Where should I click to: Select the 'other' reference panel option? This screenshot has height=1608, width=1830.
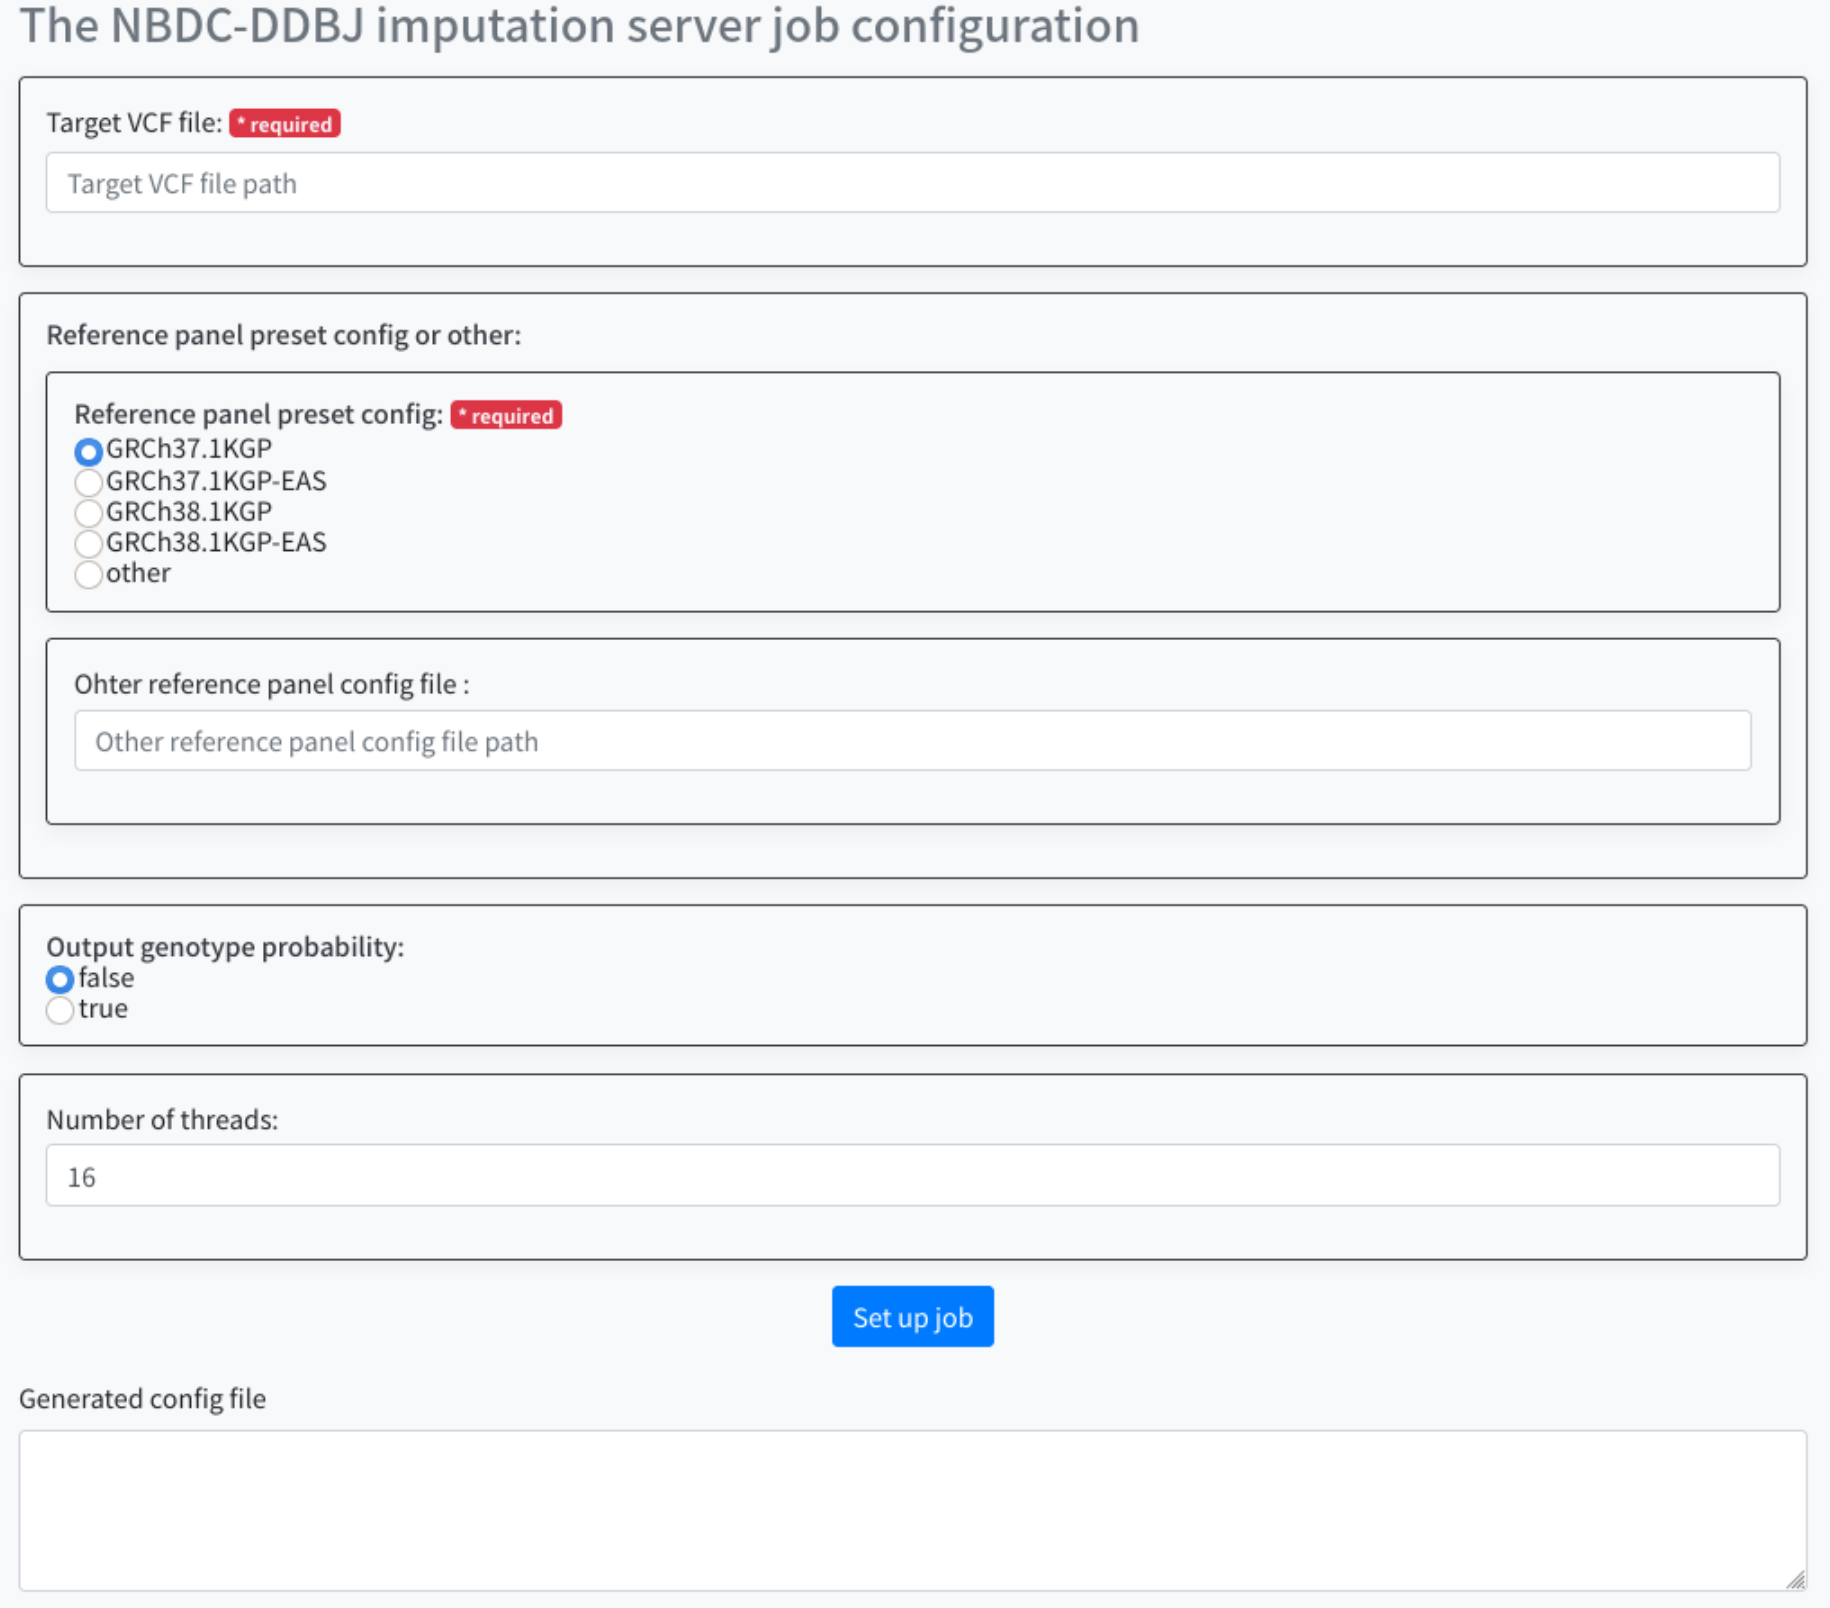click(89, 575)
